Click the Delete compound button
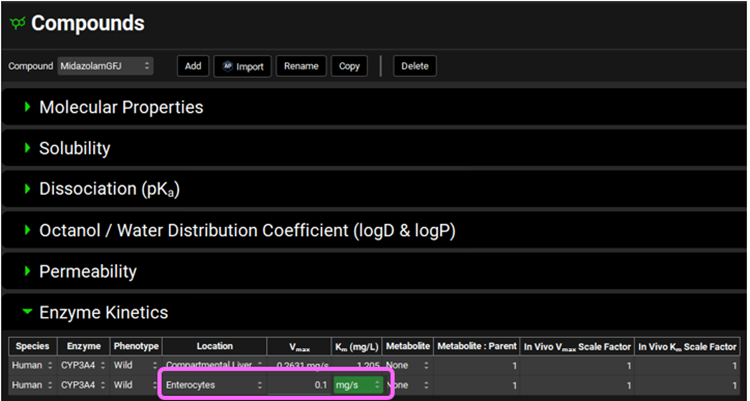750x401 pixels. 414,66
